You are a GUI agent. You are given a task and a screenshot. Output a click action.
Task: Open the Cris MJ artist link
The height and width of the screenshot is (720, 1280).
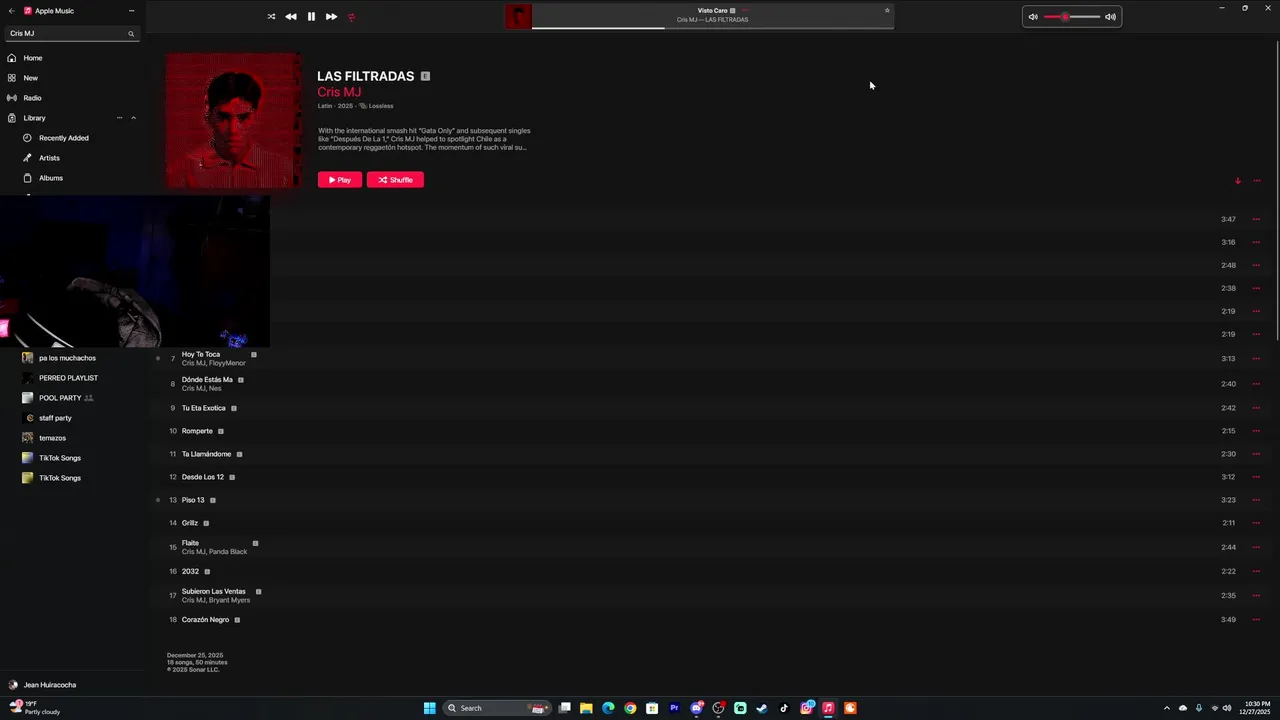click(339, 92)
